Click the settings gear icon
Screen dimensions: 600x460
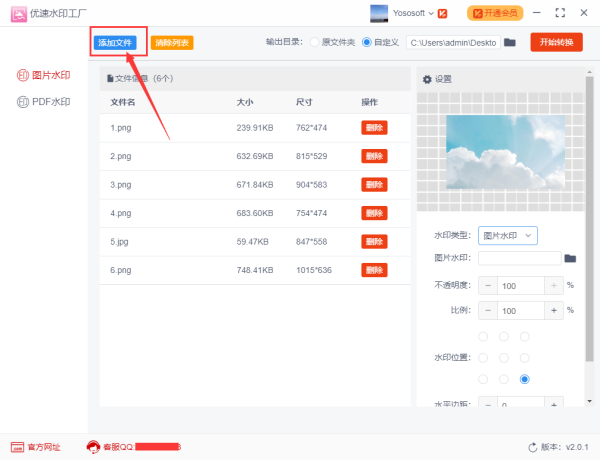(428, 79)
